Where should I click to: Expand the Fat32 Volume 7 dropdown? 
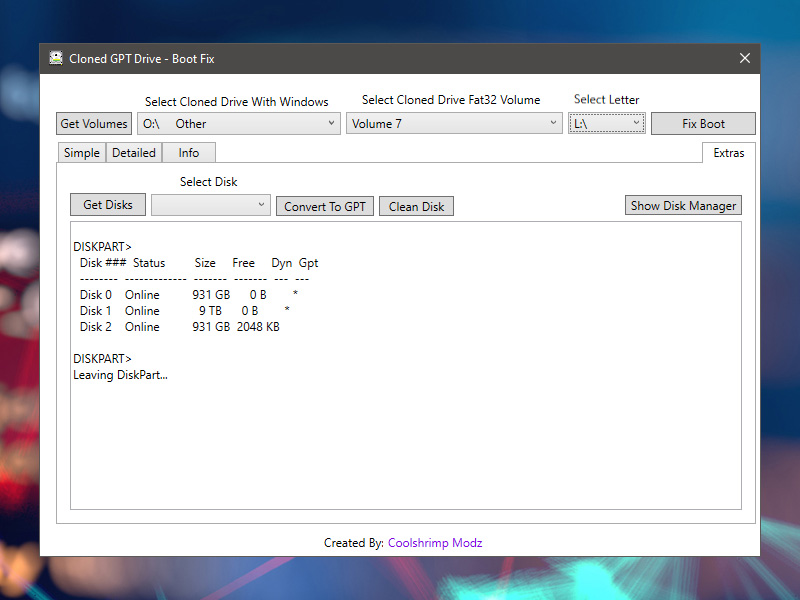[x=454, y=124]
